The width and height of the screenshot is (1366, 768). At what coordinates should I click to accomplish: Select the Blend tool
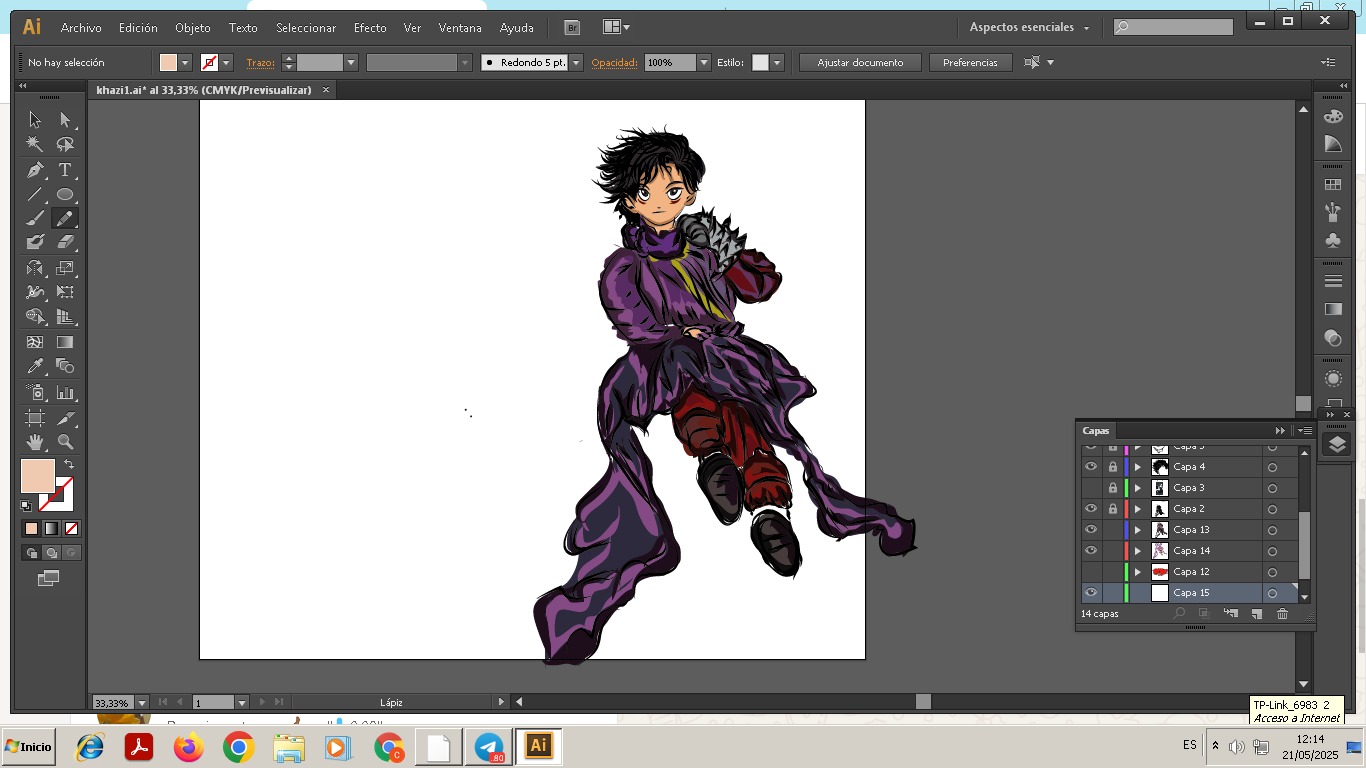[x=65, y=366]
